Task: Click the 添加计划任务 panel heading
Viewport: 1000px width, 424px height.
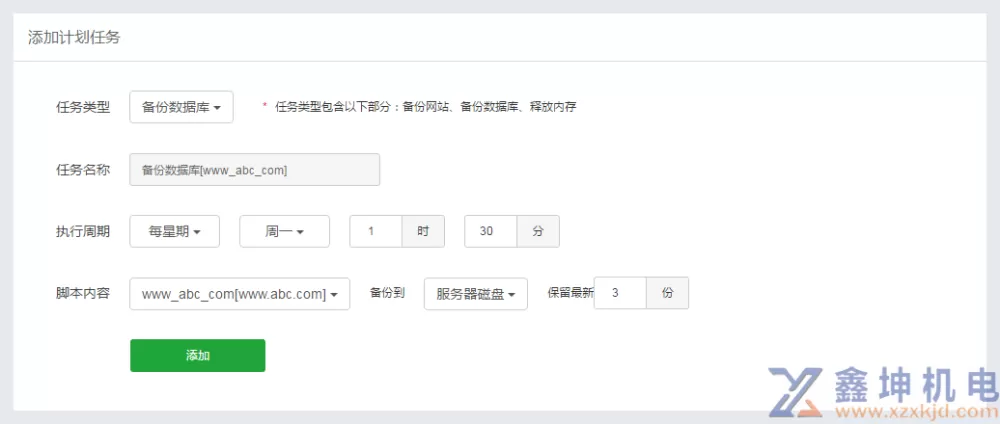Action: [x=74, y=37]
